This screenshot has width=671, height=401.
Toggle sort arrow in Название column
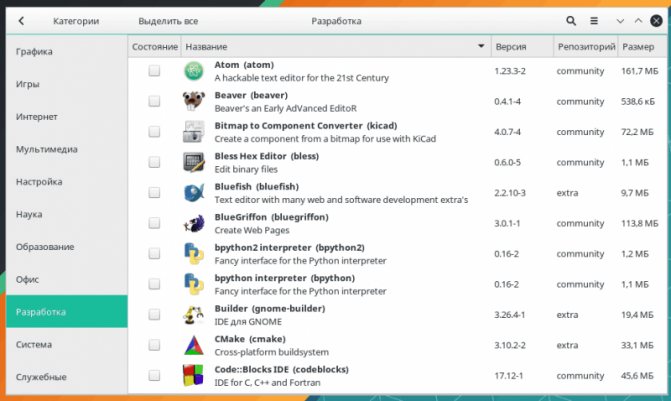(x=481, y=46)
